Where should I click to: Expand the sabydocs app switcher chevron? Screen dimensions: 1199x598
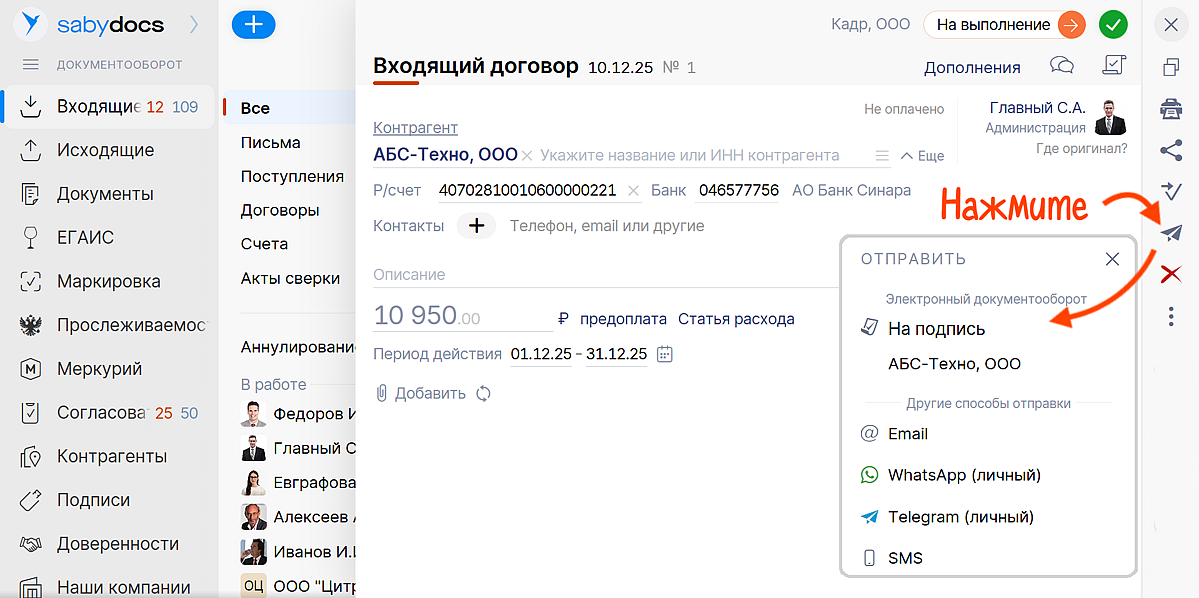pos(193,23)
